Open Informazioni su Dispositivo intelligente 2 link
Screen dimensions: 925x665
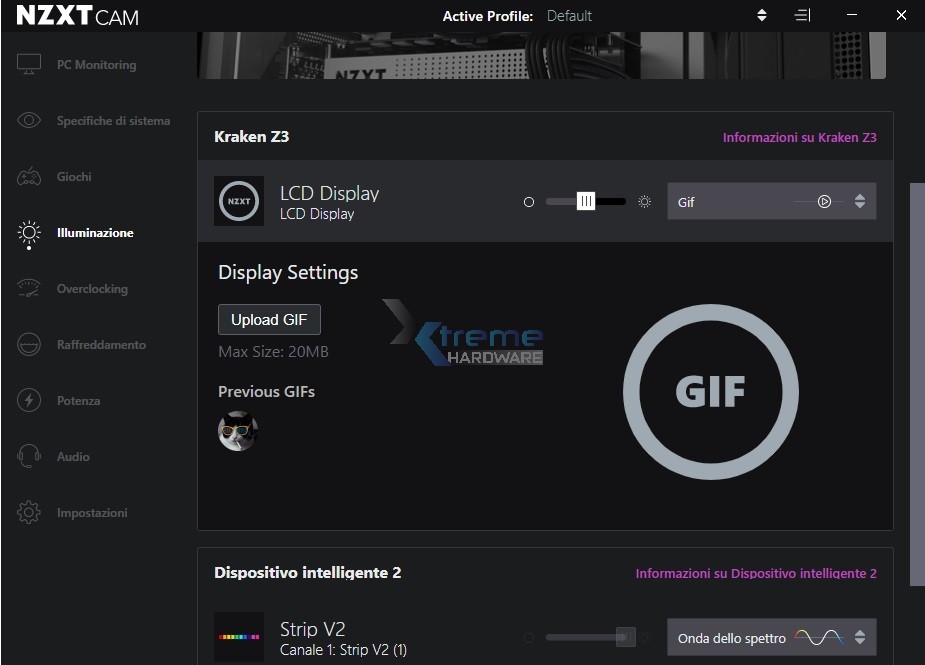coord(755,573)
